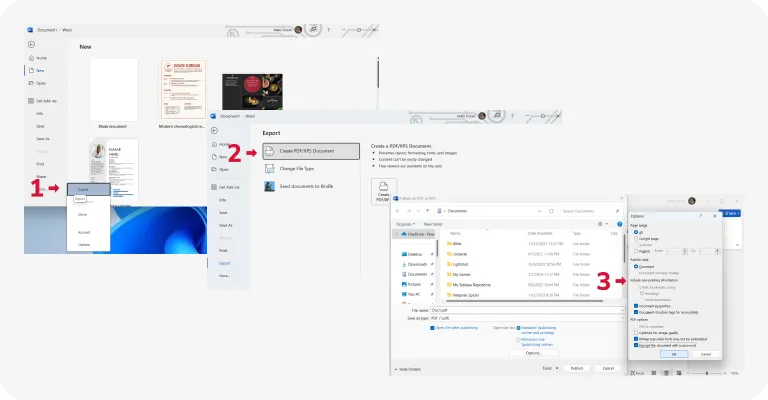Select Desktop in the Publish dialog navigation pane

[x=414, y=254]
